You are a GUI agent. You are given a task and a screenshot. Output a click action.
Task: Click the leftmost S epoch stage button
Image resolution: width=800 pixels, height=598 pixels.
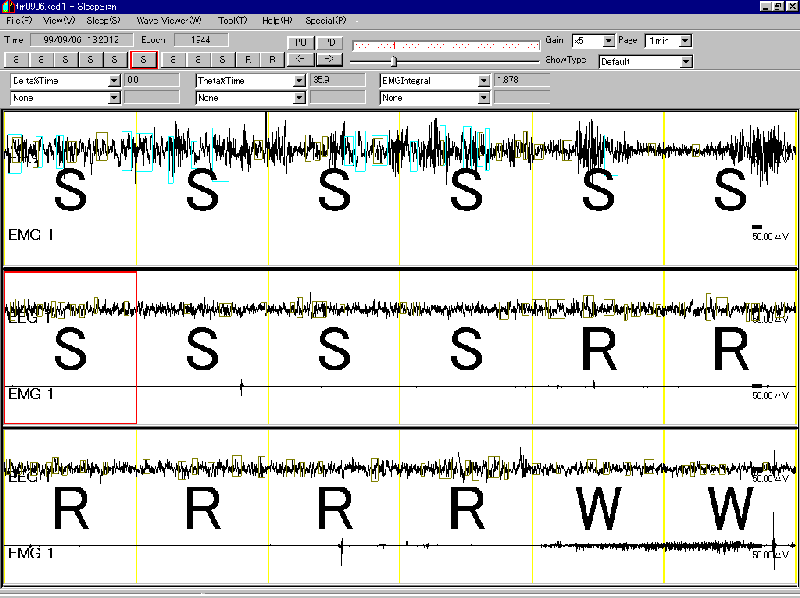(x=16, y=60)
